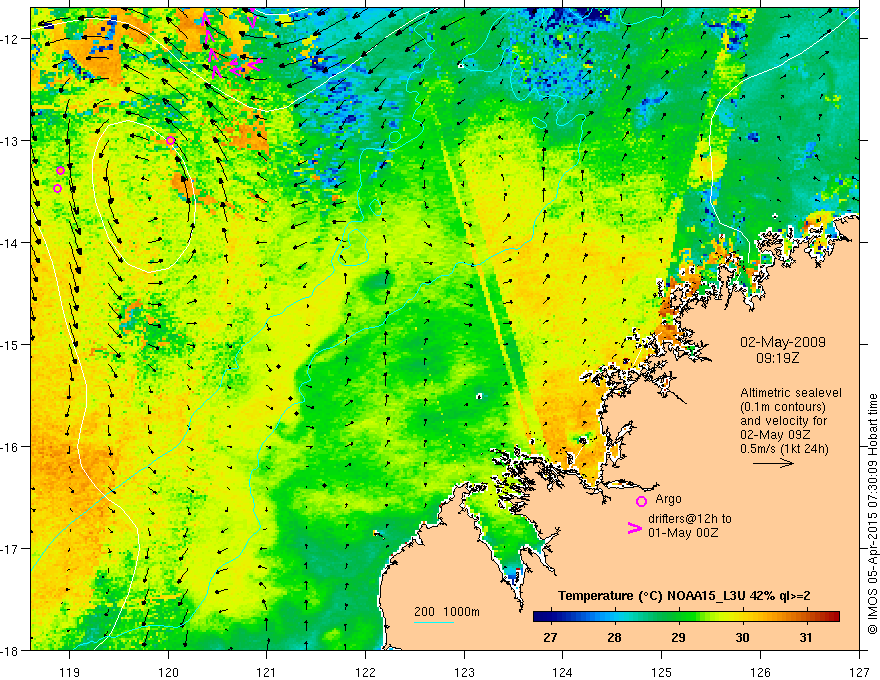Click the 'drifters@12h to' legend label
Screen dimensions: 880x680
pyautogui.click(x=690, y=519)
